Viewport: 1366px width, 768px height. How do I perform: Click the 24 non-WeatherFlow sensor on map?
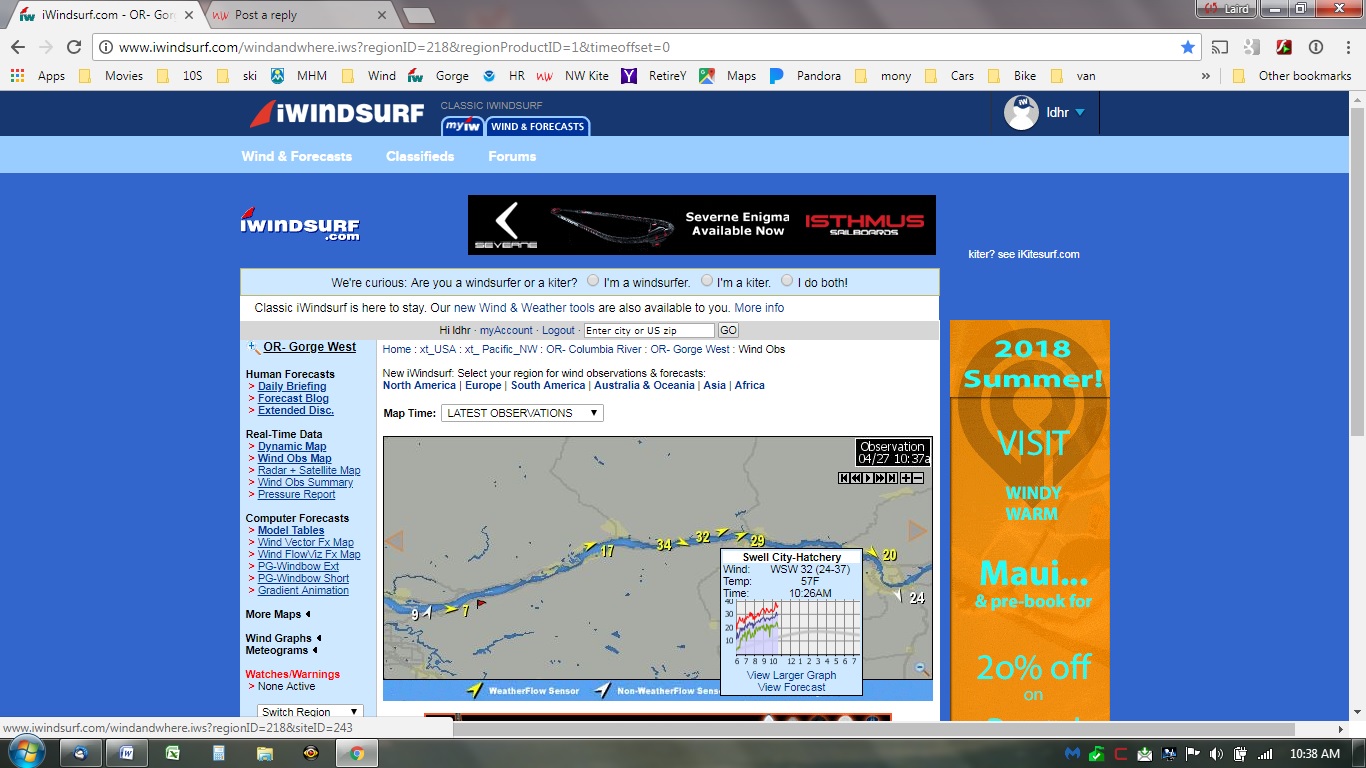[x=916, y=598]
